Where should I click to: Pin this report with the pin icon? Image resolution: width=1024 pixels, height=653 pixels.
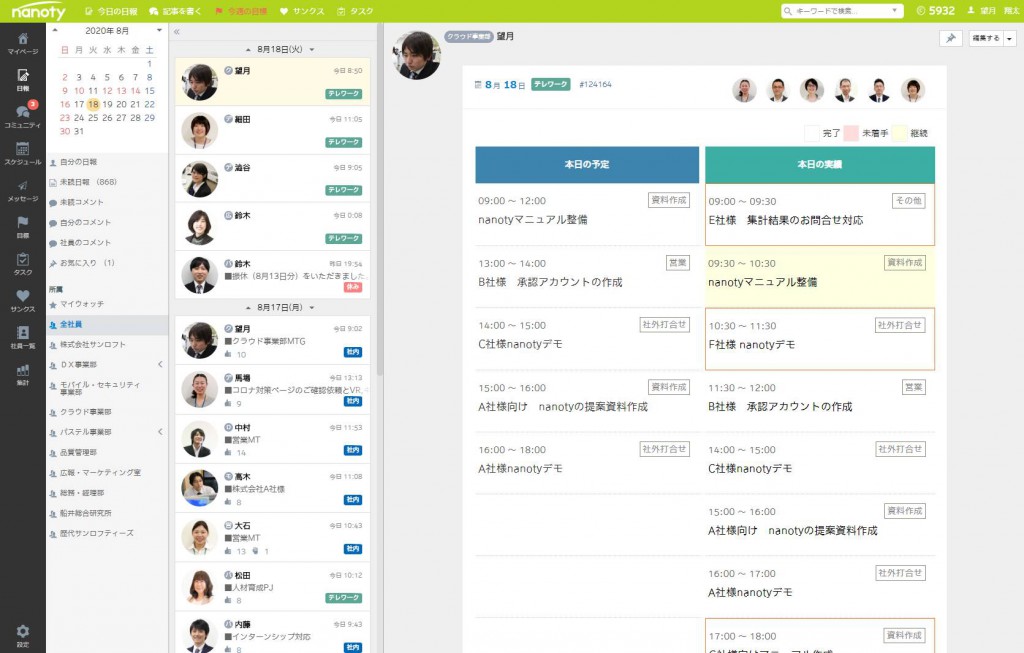(951, 38)
